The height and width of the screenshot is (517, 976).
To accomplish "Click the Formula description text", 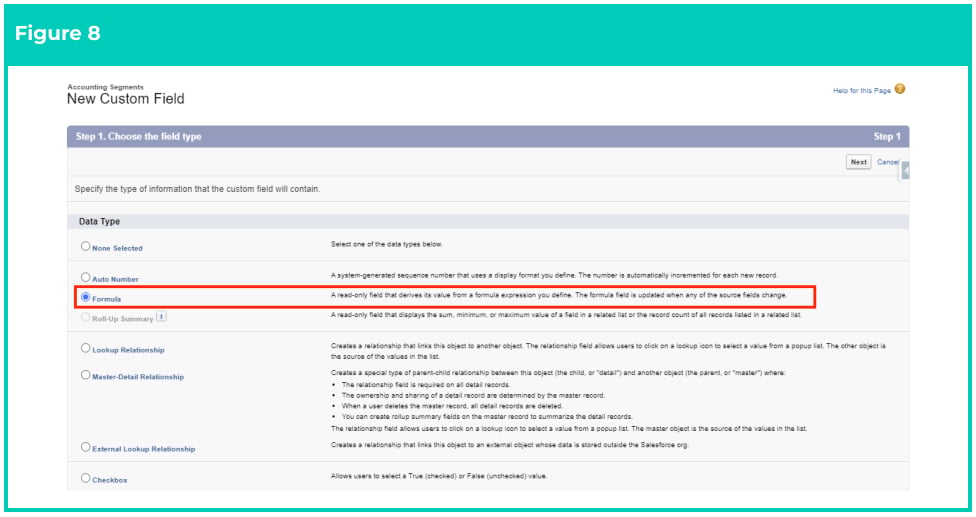I will coord(559,295).
